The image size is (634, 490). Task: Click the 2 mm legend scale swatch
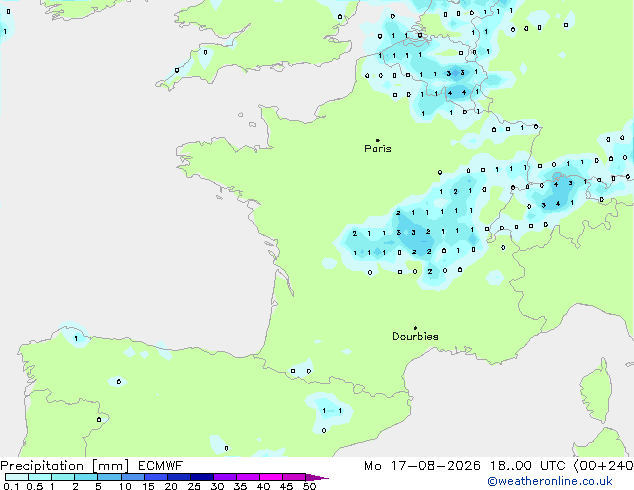[87, 477]
